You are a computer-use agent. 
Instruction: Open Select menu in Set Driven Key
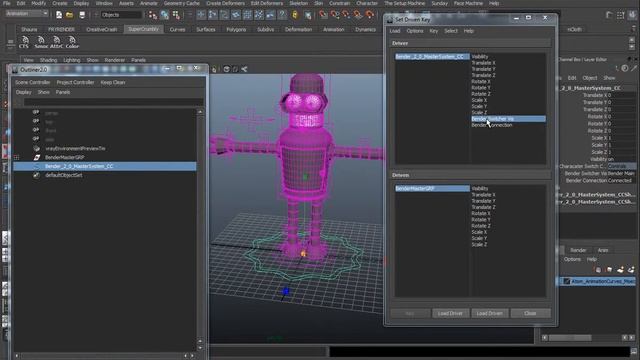(x=451, y=31)
